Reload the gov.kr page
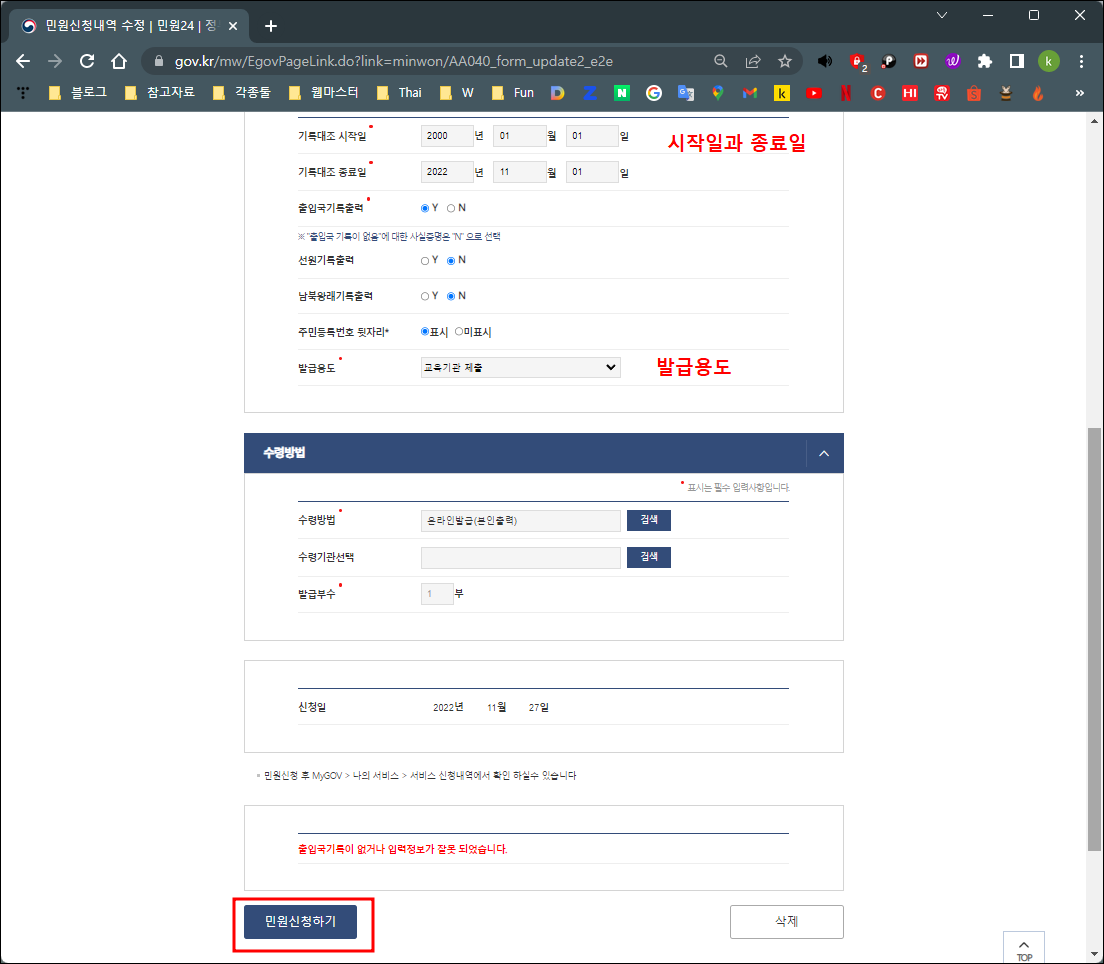 tap(87, 61)
